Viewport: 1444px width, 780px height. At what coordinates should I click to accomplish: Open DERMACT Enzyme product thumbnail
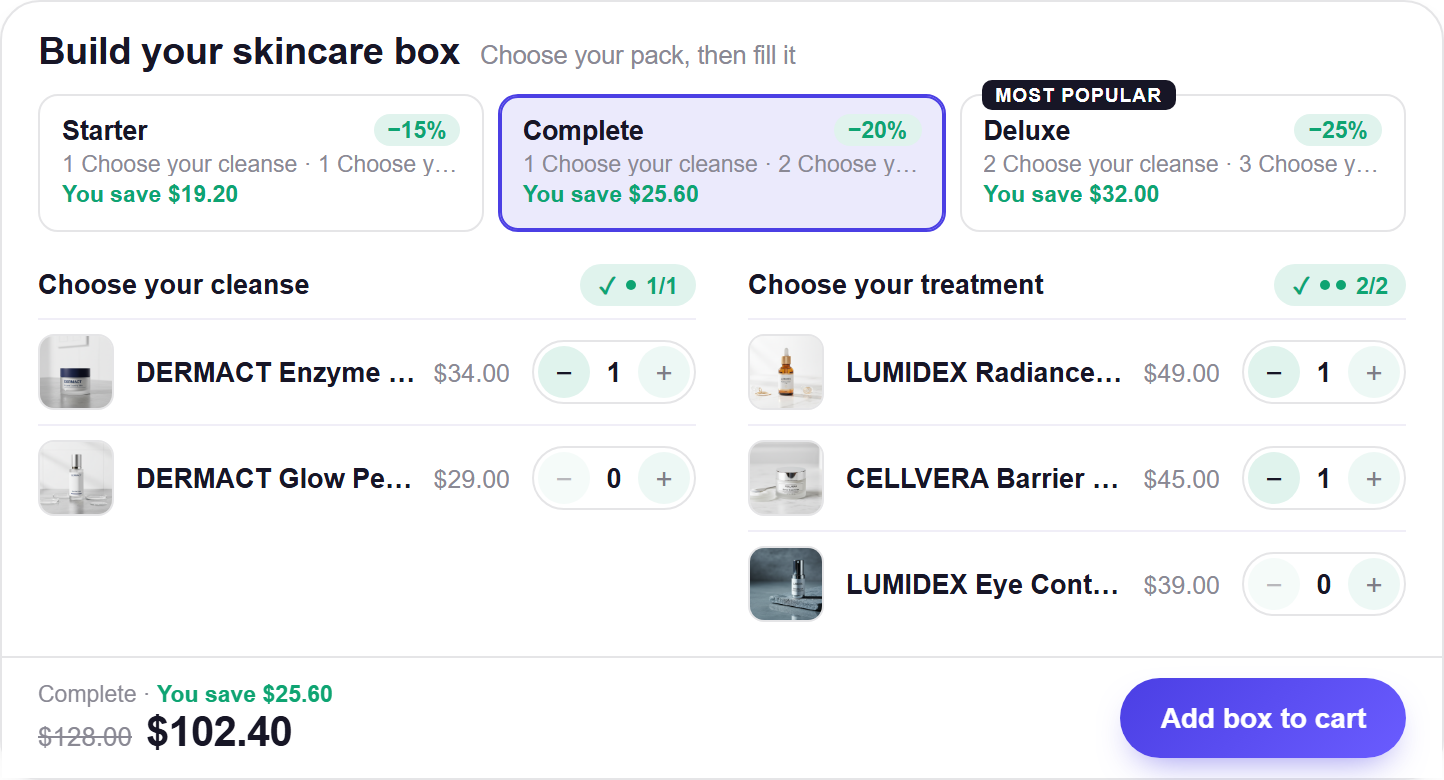point(76,372)
